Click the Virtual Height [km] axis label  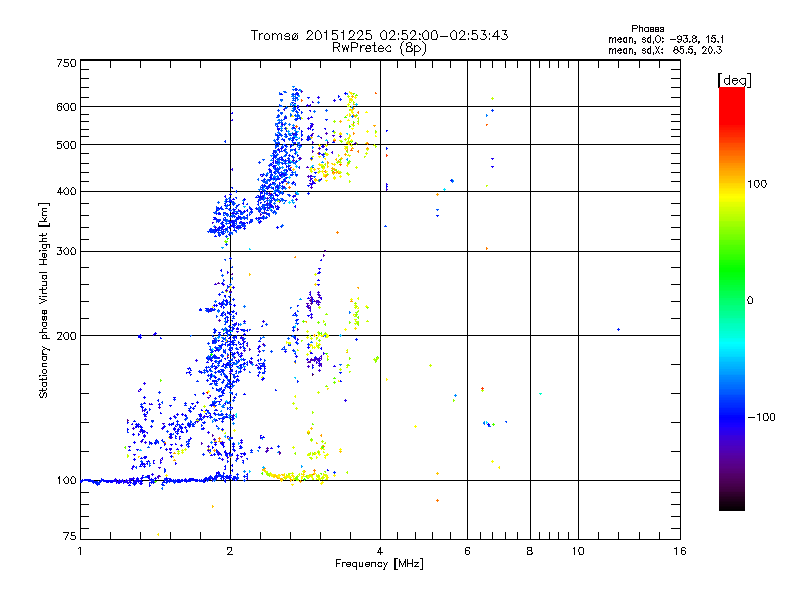click(44, 300)
